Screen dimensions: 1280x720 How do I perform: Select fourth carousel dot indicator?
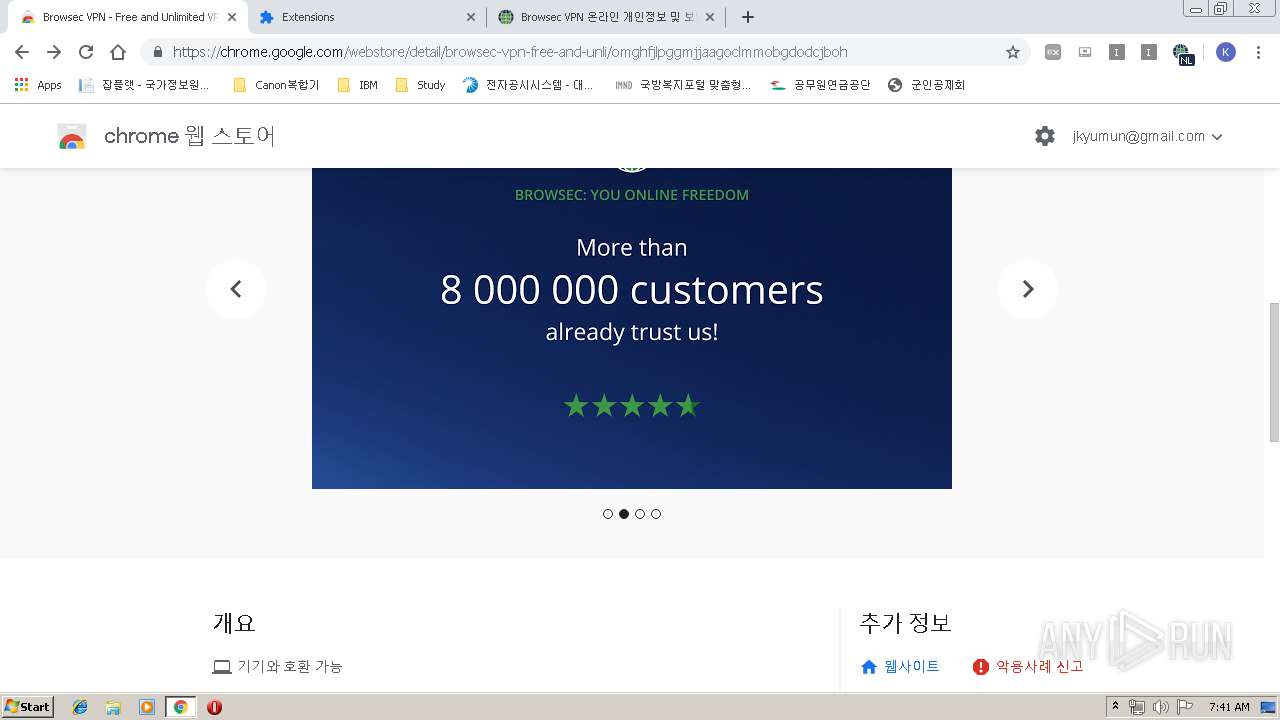(656, 514)
